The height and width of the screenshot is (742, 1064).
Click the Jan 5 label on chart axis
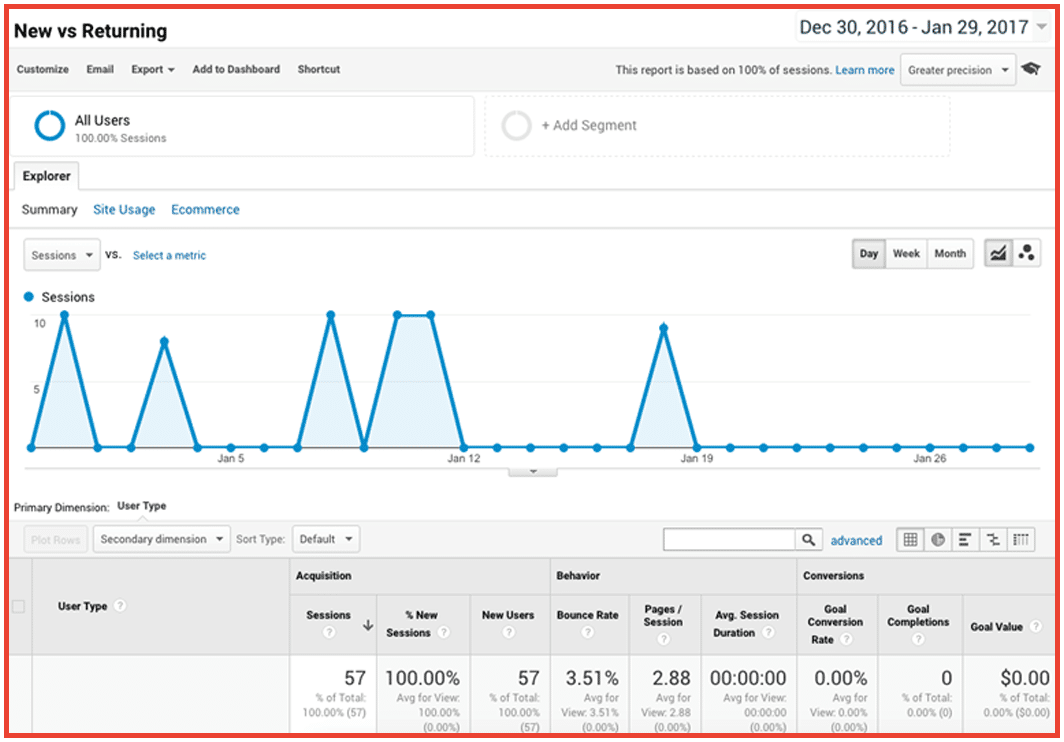click(231, 458)
